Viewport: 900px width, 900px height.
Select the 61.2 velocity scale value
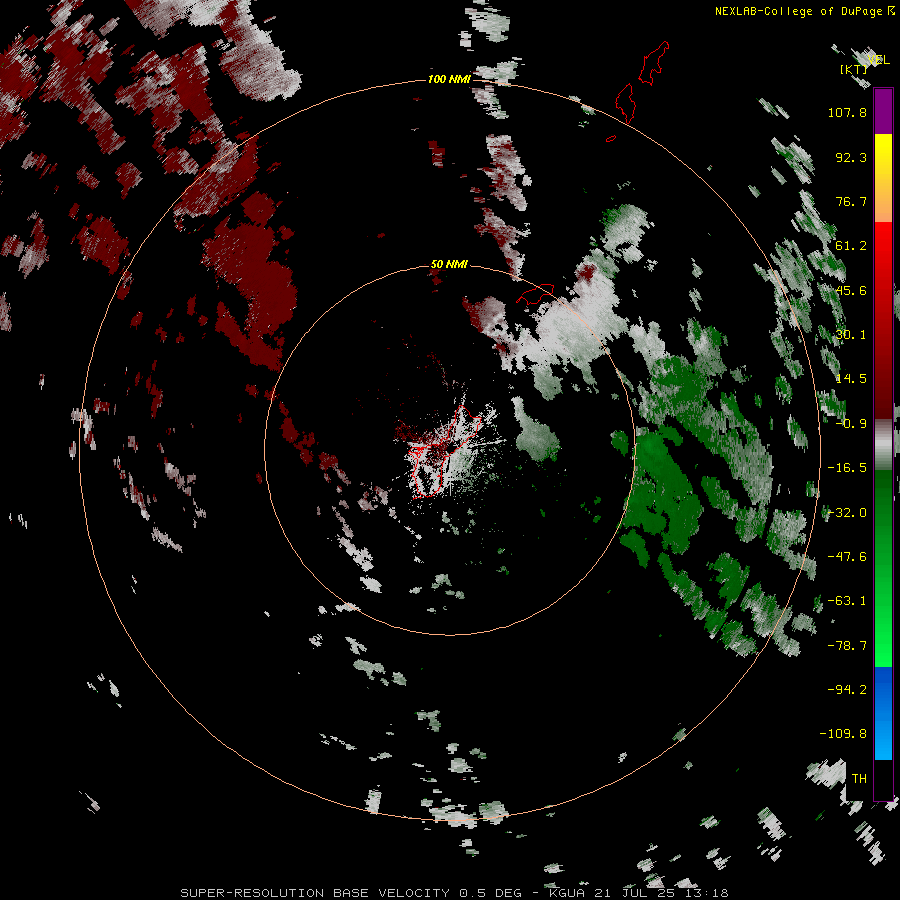point(851,246)
